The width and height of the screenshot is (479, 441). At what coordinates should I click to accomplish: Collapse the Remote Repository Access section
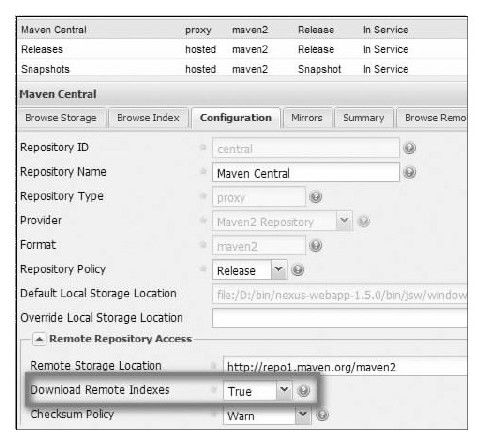point(39,339)
